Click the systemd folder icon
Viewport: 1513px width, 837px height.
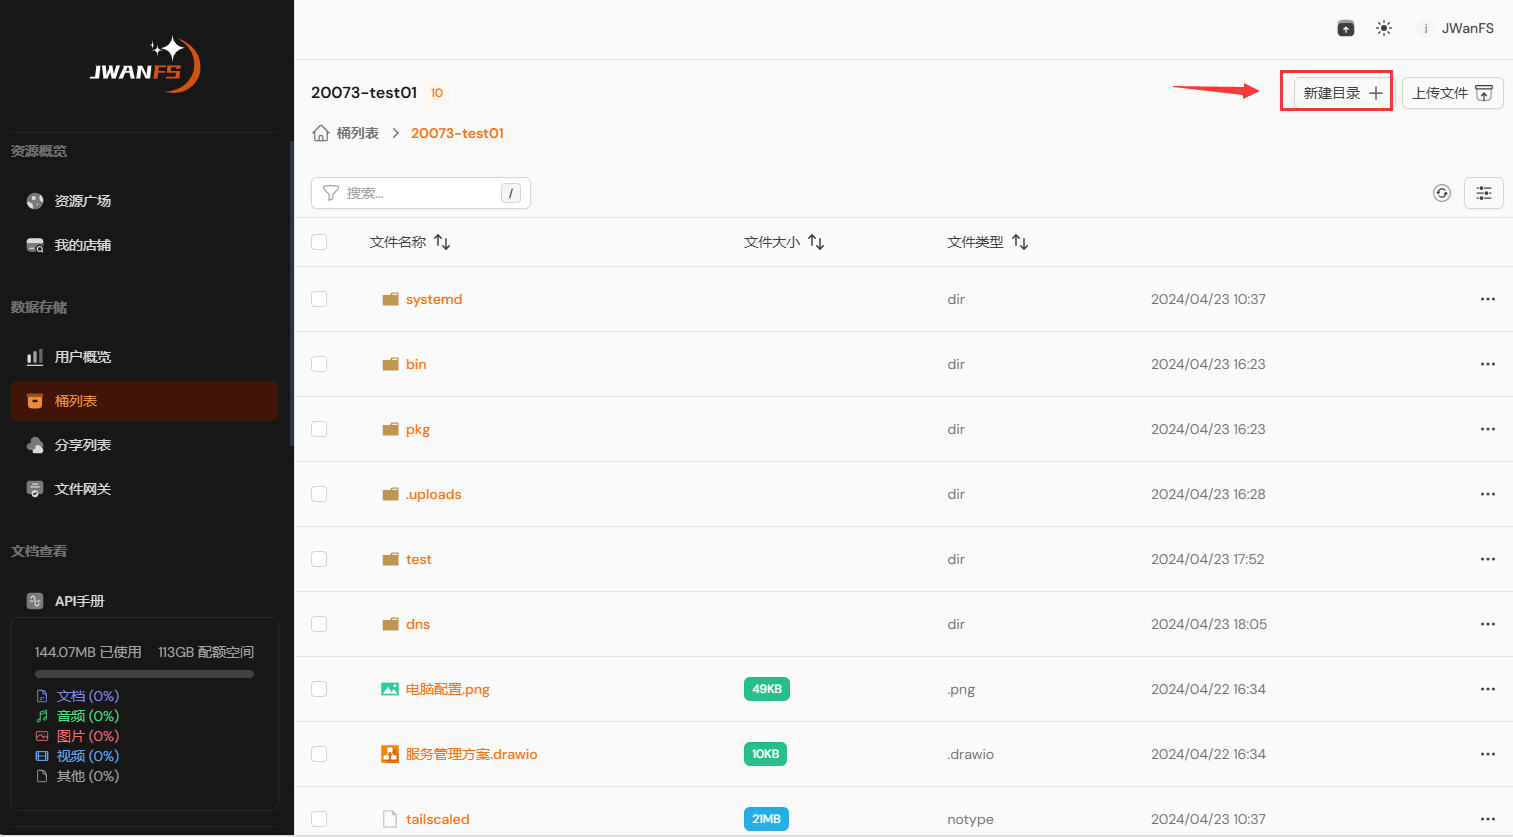click(x=390, y=299)
